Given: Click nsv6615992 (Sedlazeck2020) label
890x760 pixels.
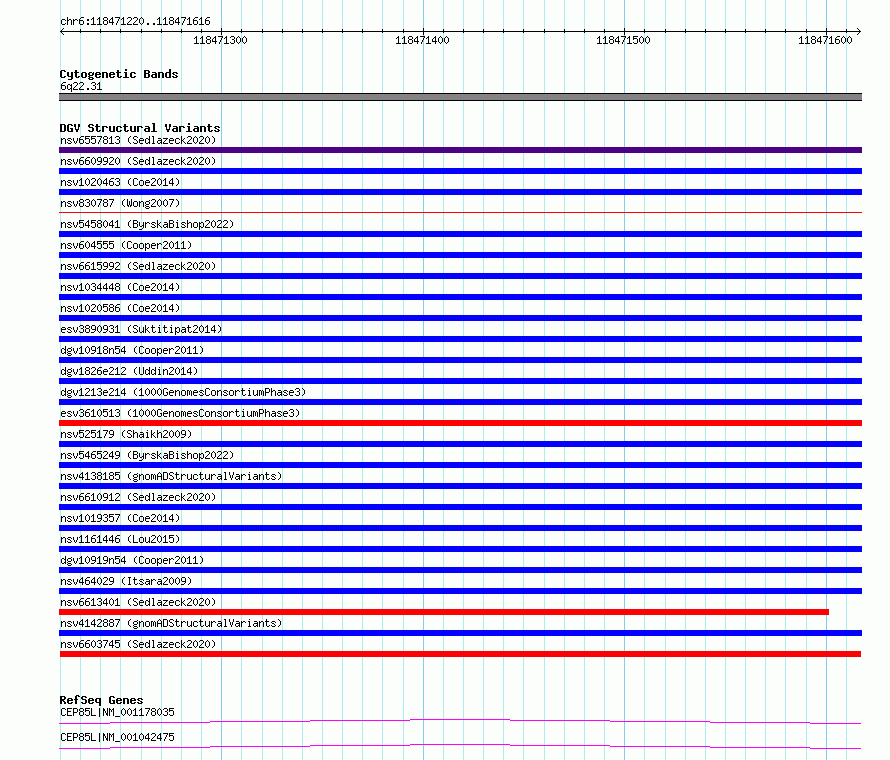Looking at the screenshot, I should click(138, 266).
